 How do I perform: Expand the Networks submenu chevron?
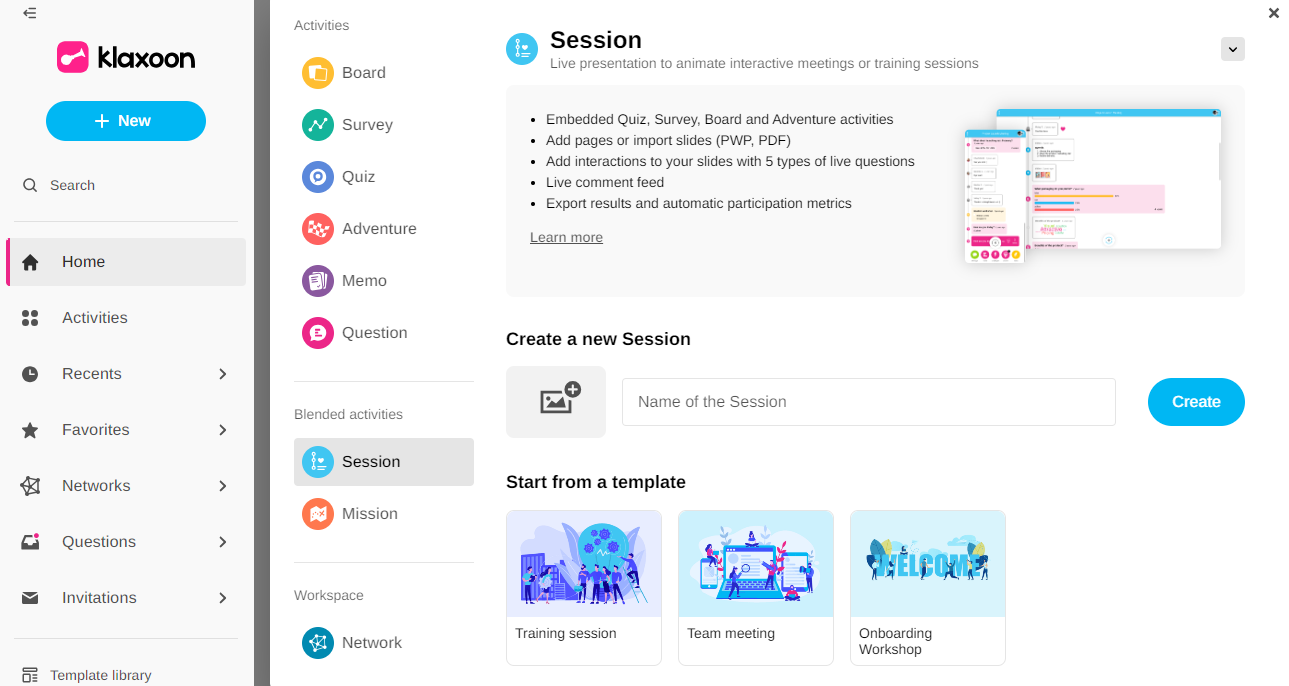point(223,486)
